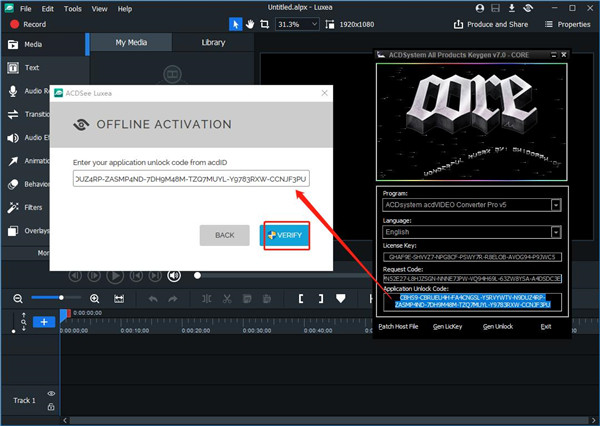Click the Split clip icon
Viewport: 600px width, 426px height.
(206, 299)
